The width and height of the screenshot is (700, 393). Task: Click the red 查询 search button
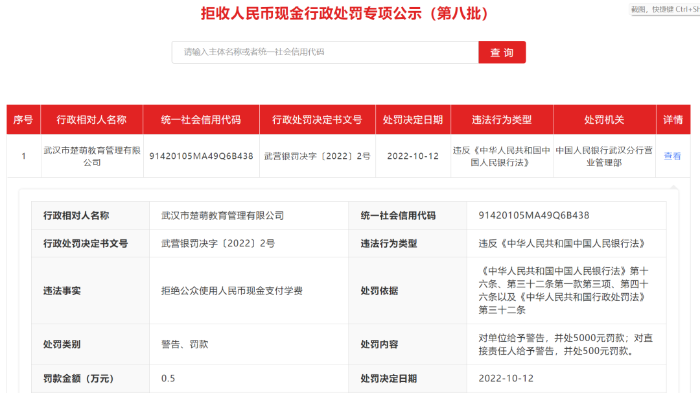click(502, 52)
